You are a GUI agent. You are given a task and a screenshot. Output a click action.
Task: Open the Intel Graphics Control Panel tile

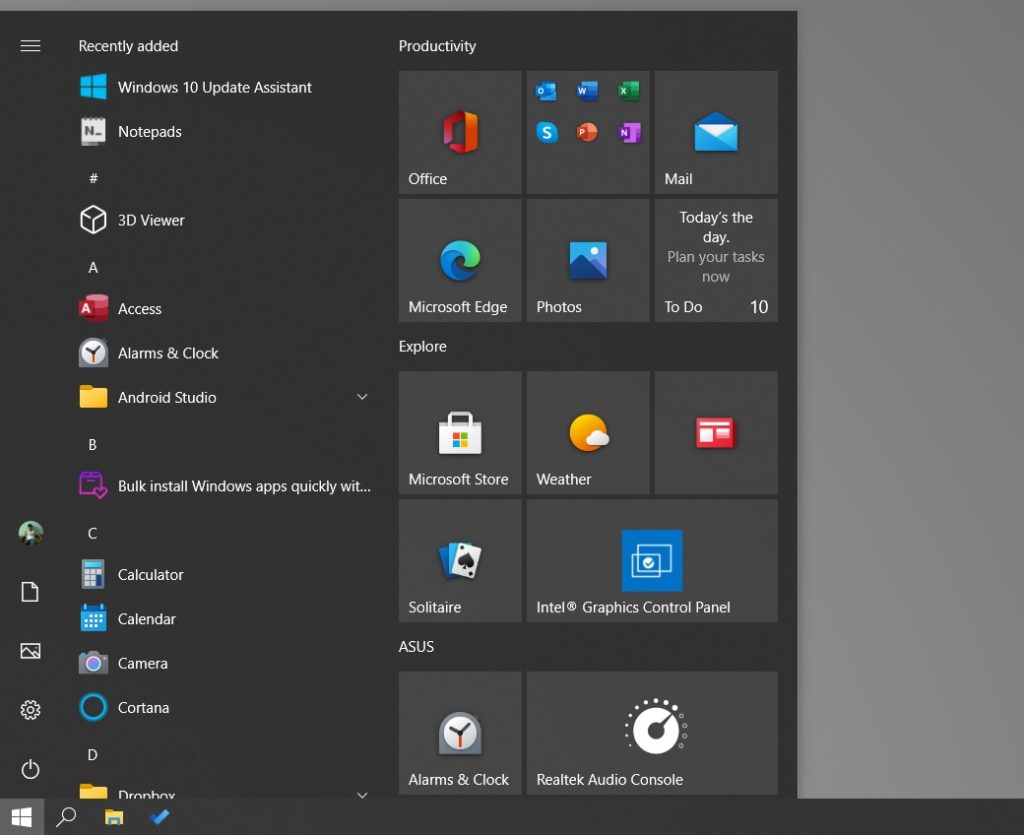(x=651, y=559)
